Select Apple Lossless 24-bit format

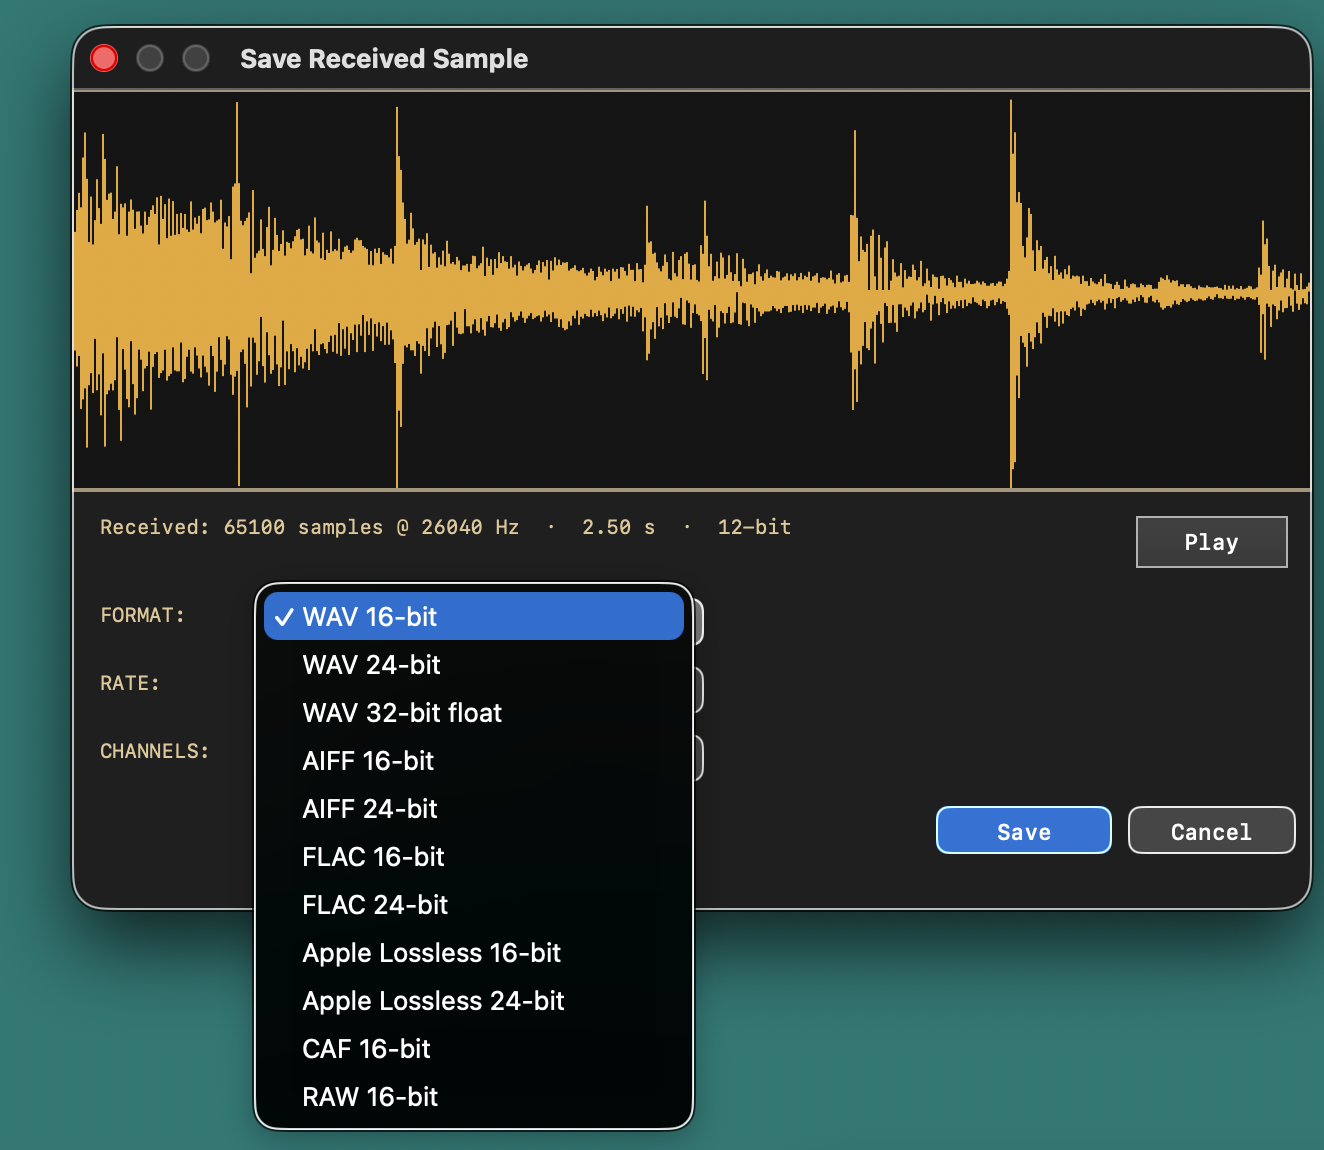[474, 1000]
